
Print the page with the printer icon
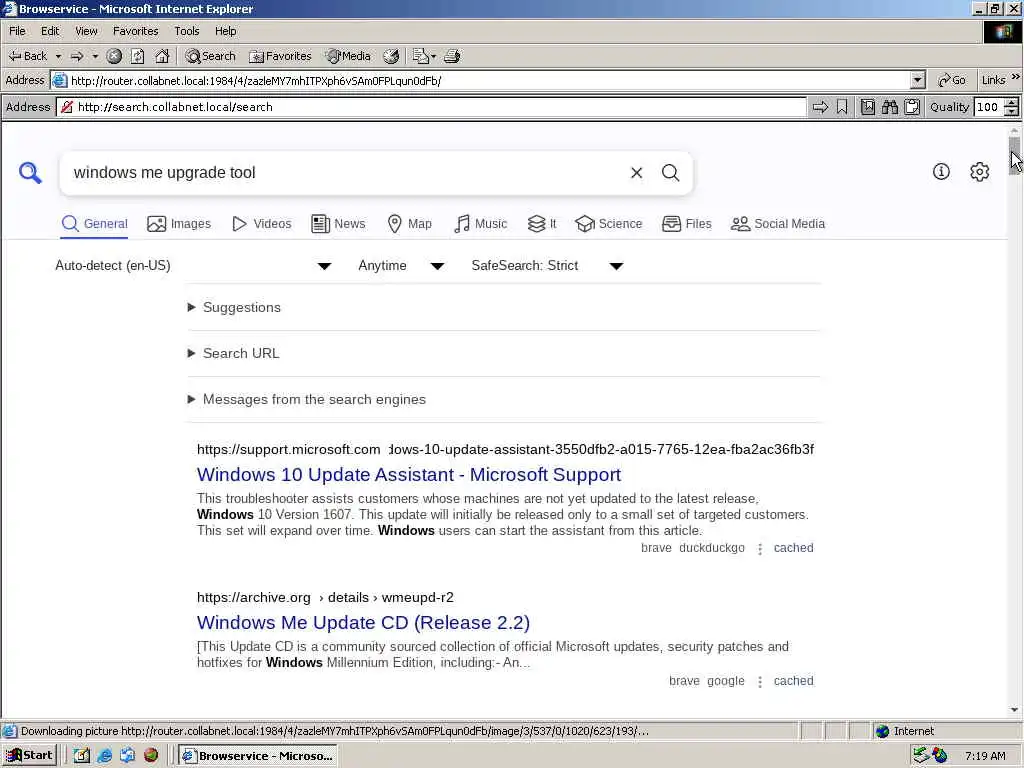click(x=452, y=56)
